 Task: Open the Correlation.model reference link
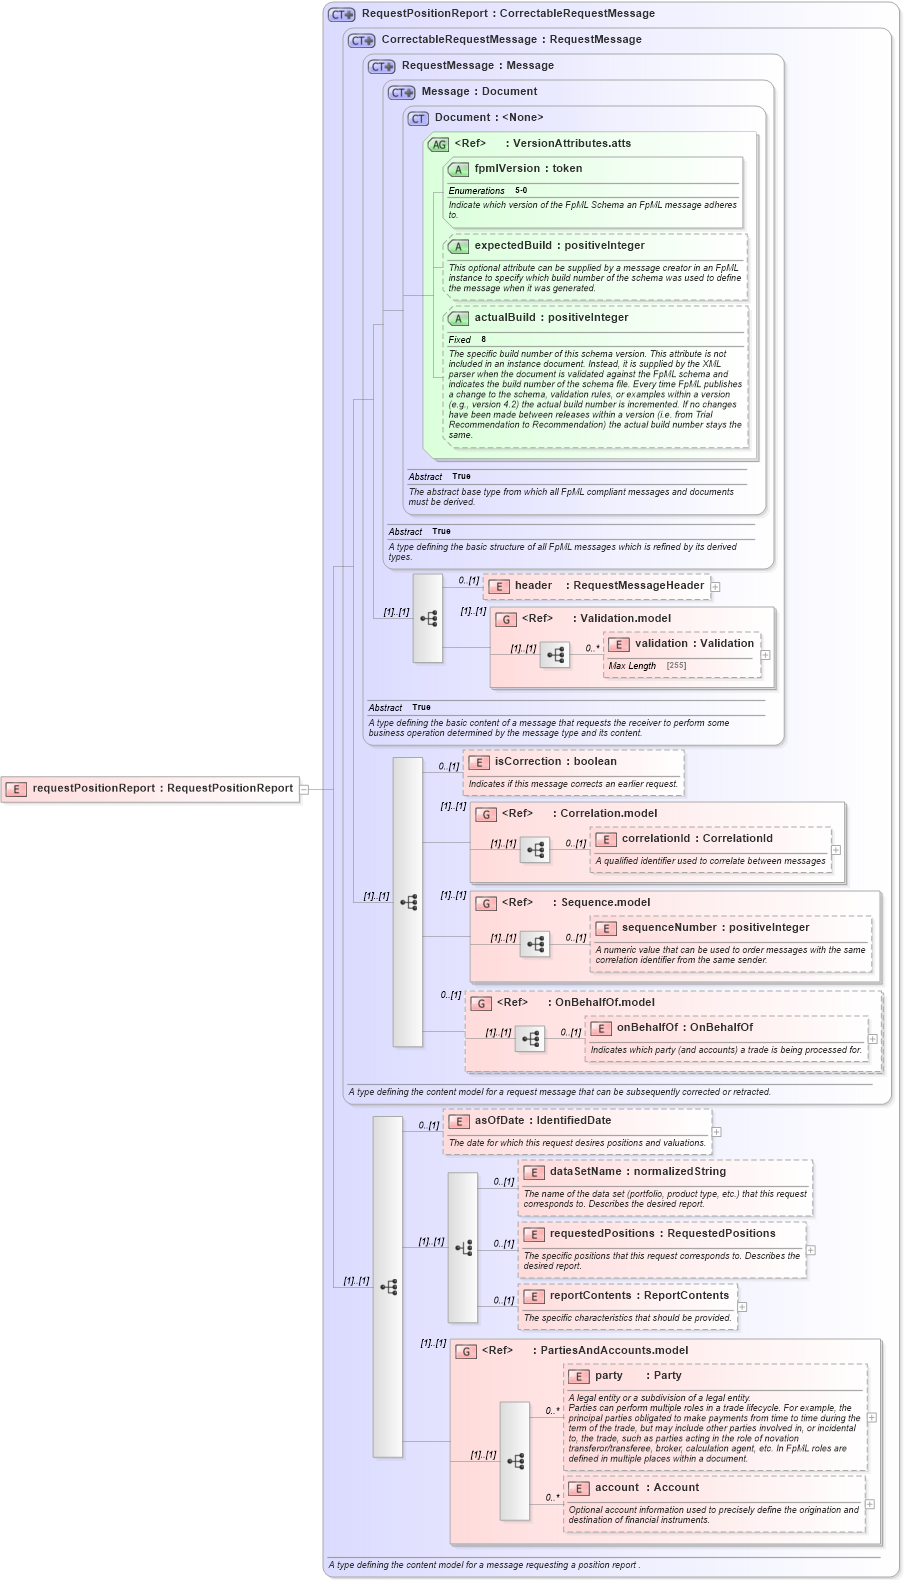pyautogui.click(x=609, y=814)
